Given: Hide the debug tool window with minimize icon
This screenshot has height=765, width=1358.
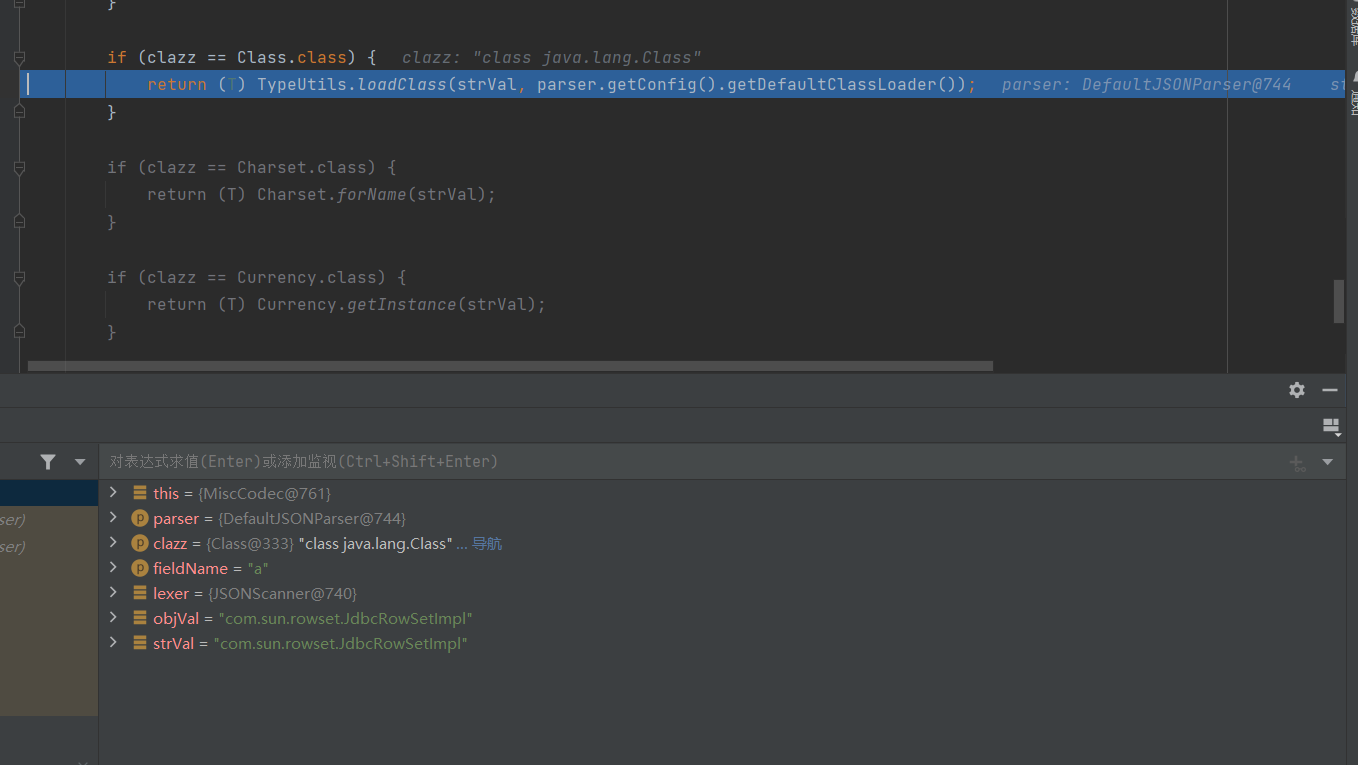Looking at the screenshot, I should (1330, 390).
